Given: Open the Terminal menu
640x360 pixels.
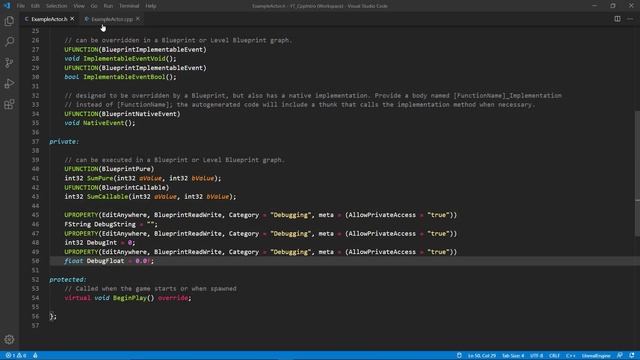Looking at the screenshot, I should [129, 6].
